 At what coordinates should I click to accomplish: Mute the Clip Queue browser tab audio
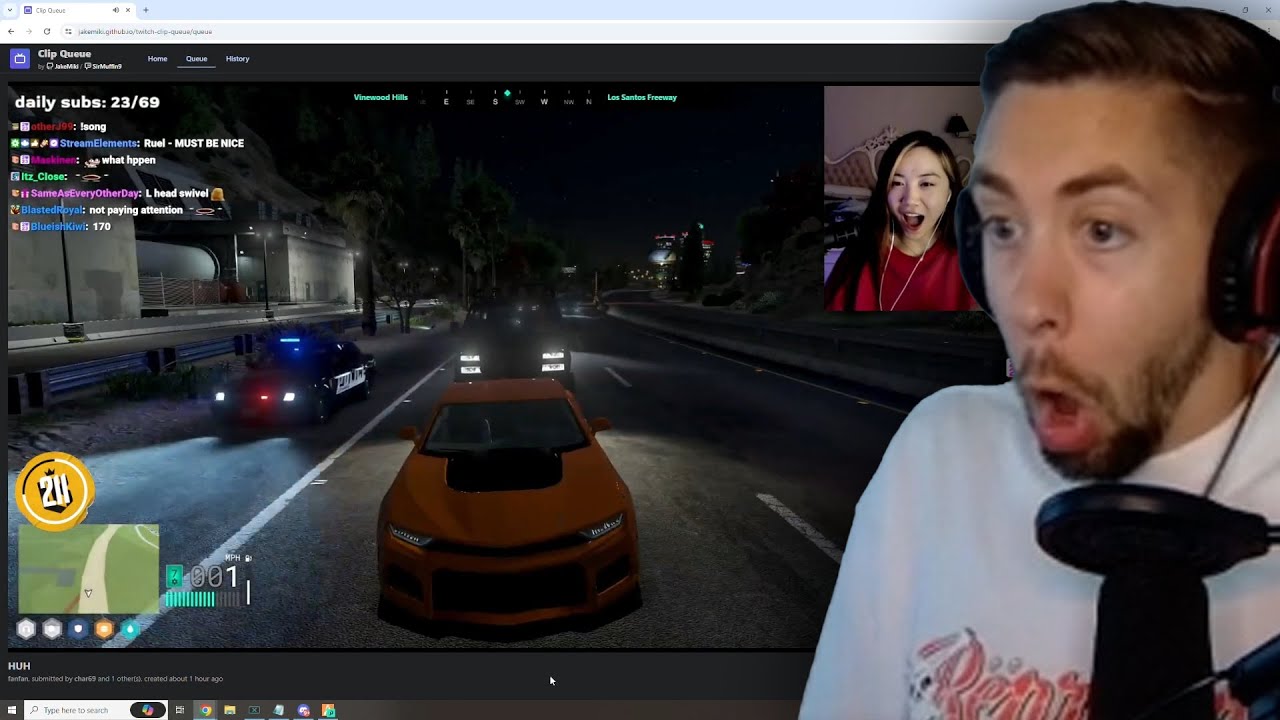[x=116, y=10]
